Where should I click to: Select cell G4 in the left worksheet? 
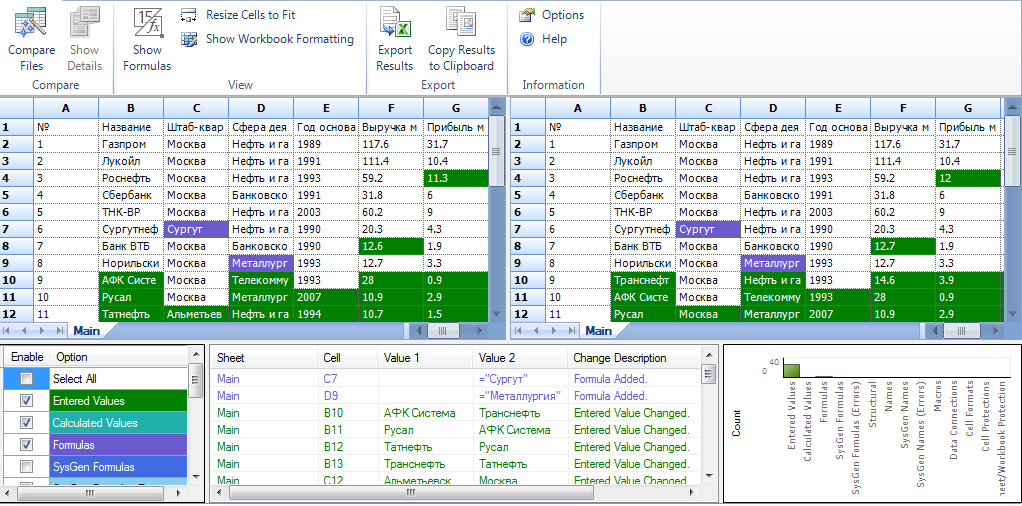455,178
